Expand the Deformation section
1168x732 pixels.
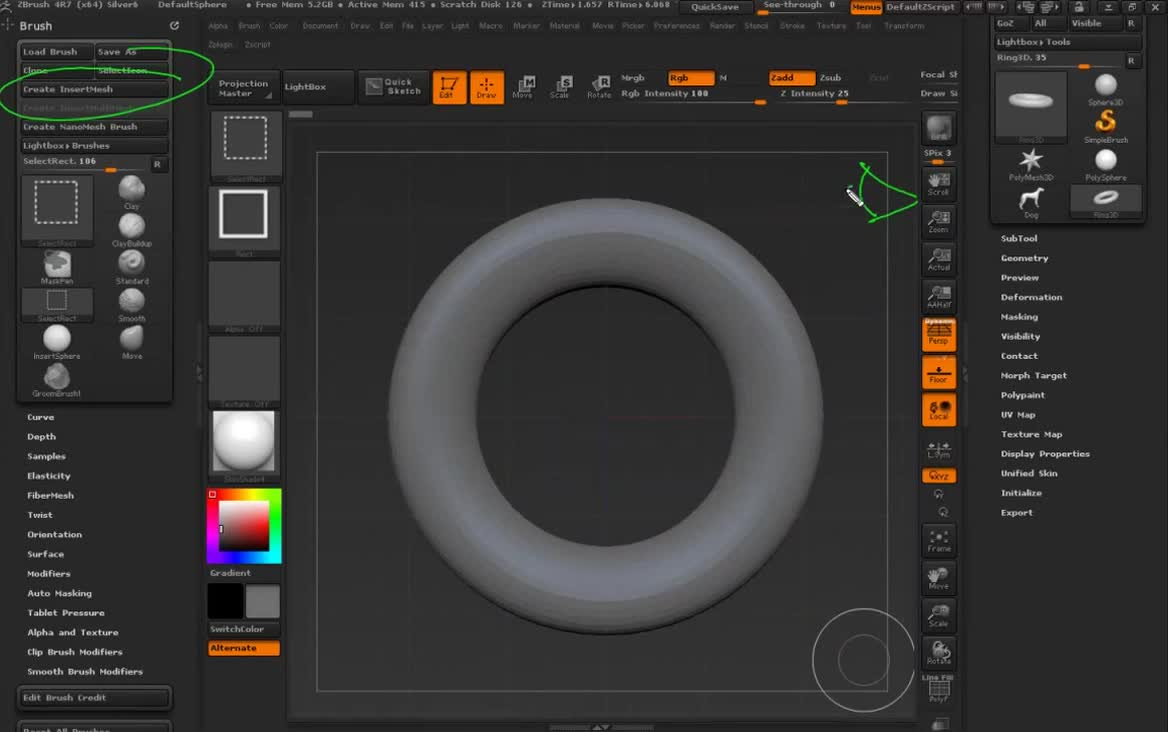1031,297
